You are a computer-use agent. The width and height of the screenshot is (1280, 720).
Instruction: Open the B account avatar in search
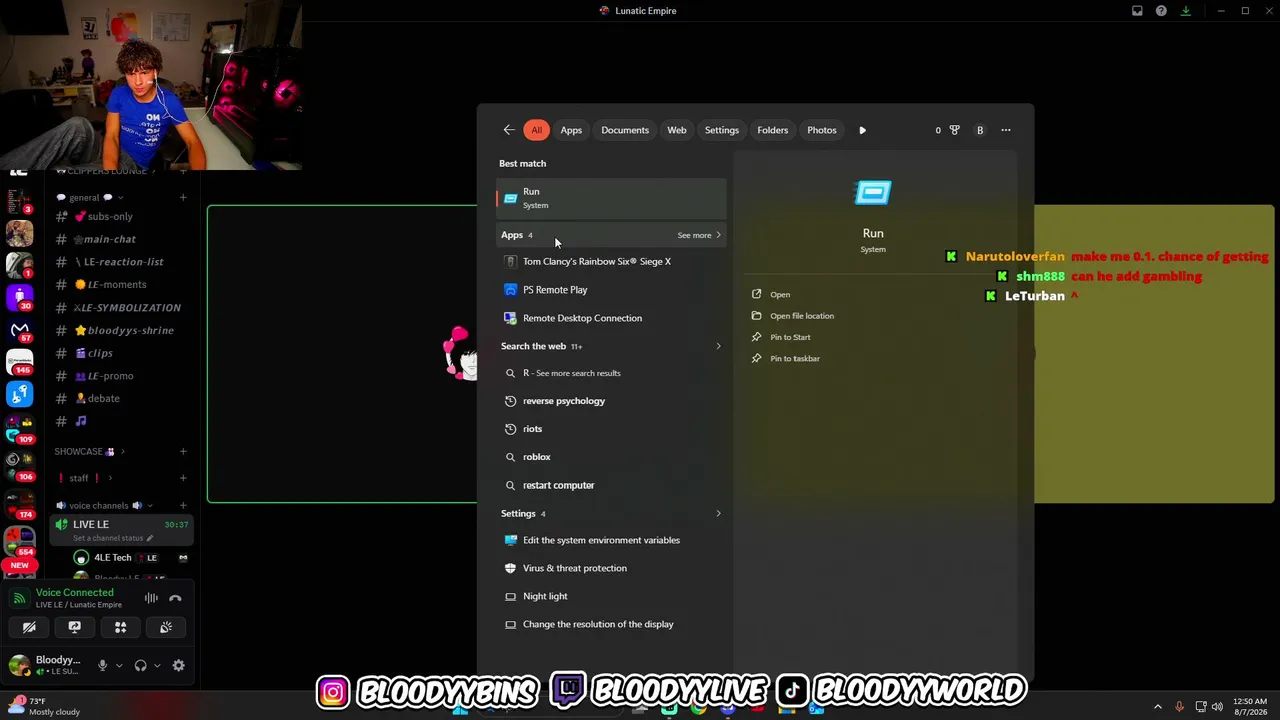click(x=980, y=130)
